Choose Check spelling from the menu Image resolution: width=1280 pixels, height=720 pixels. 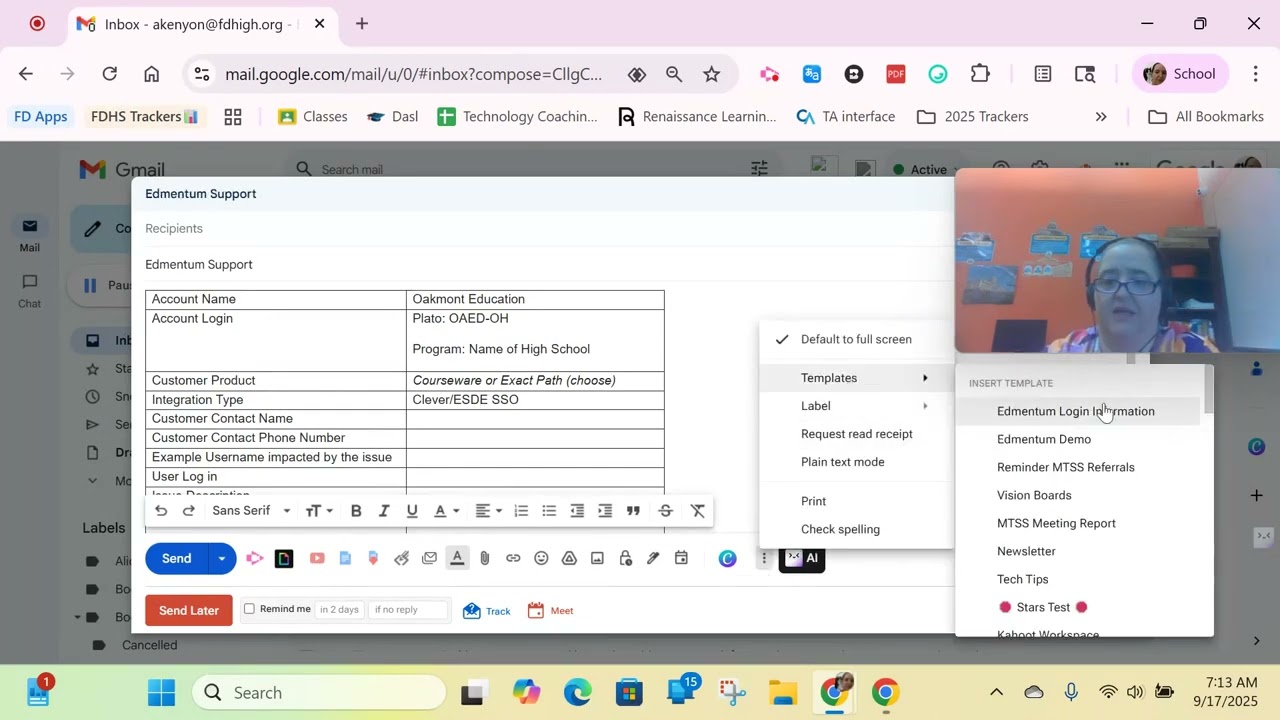click(x=856, y=529)
